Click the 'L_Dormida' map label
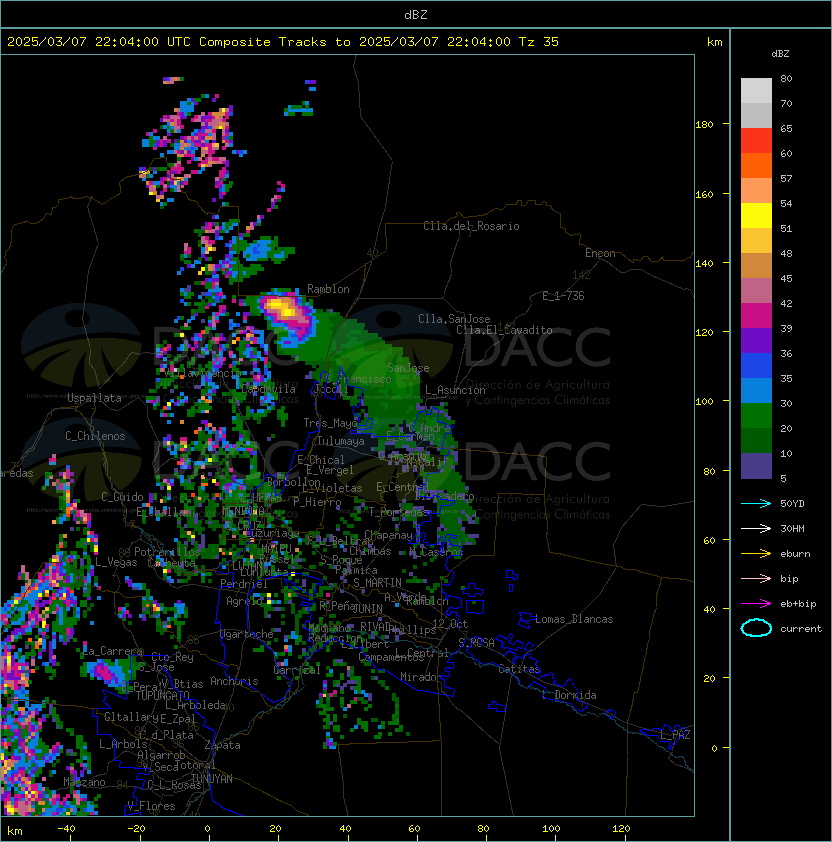The width and height of the screenshot is (832, 842). tap(569, 695)
